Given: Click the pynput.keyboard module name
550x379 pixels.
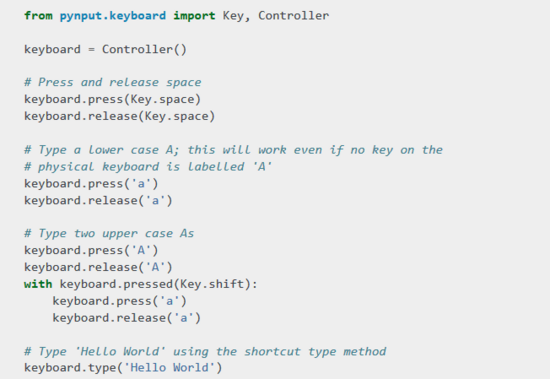Looking at the screenshot, I should [x=113, y=16].
